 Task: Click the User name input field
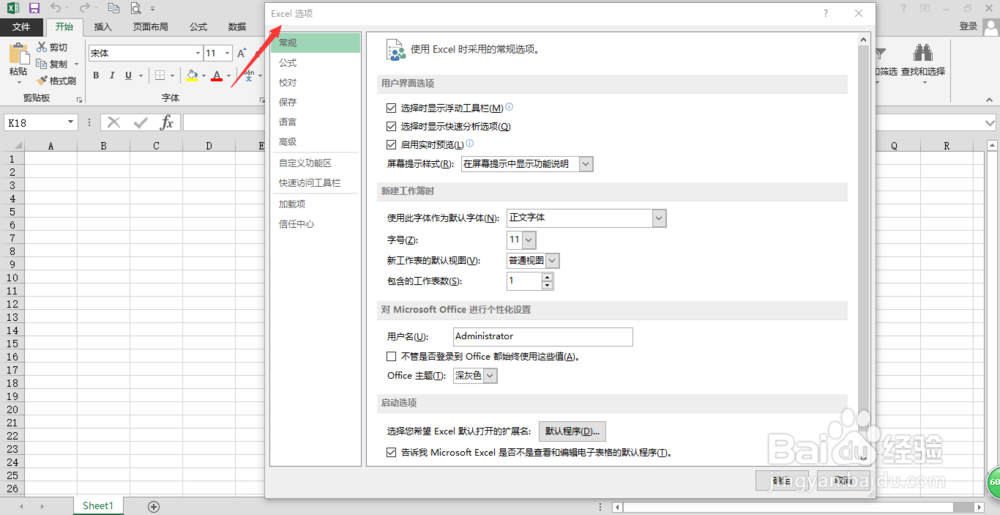(x=543, y=337)
